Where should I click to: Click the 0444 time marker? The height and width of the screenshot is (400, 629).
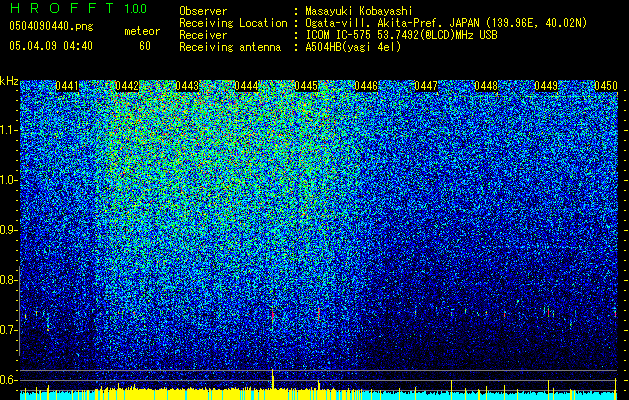pyautogui.click(x=247, y=86)
